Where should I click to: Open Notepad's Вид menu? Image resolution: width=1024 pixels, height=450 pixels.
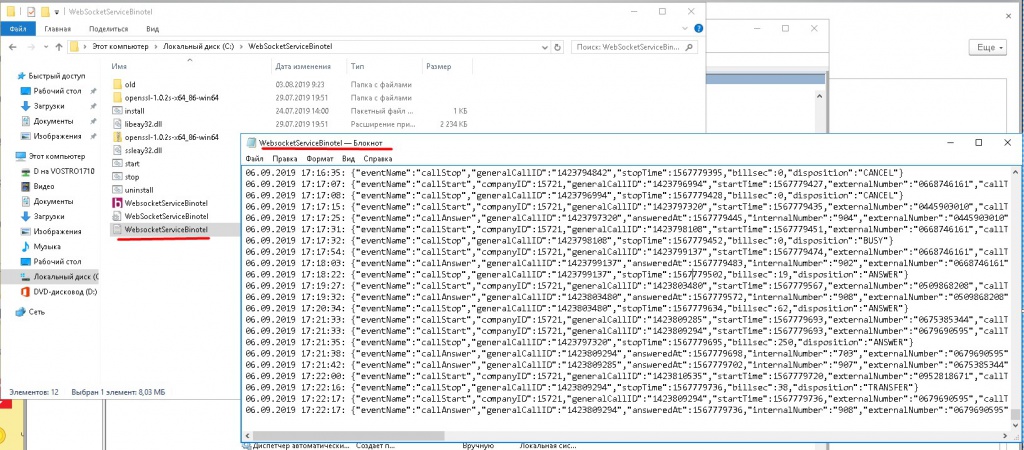pyautogui.click(x=348, y=158)
